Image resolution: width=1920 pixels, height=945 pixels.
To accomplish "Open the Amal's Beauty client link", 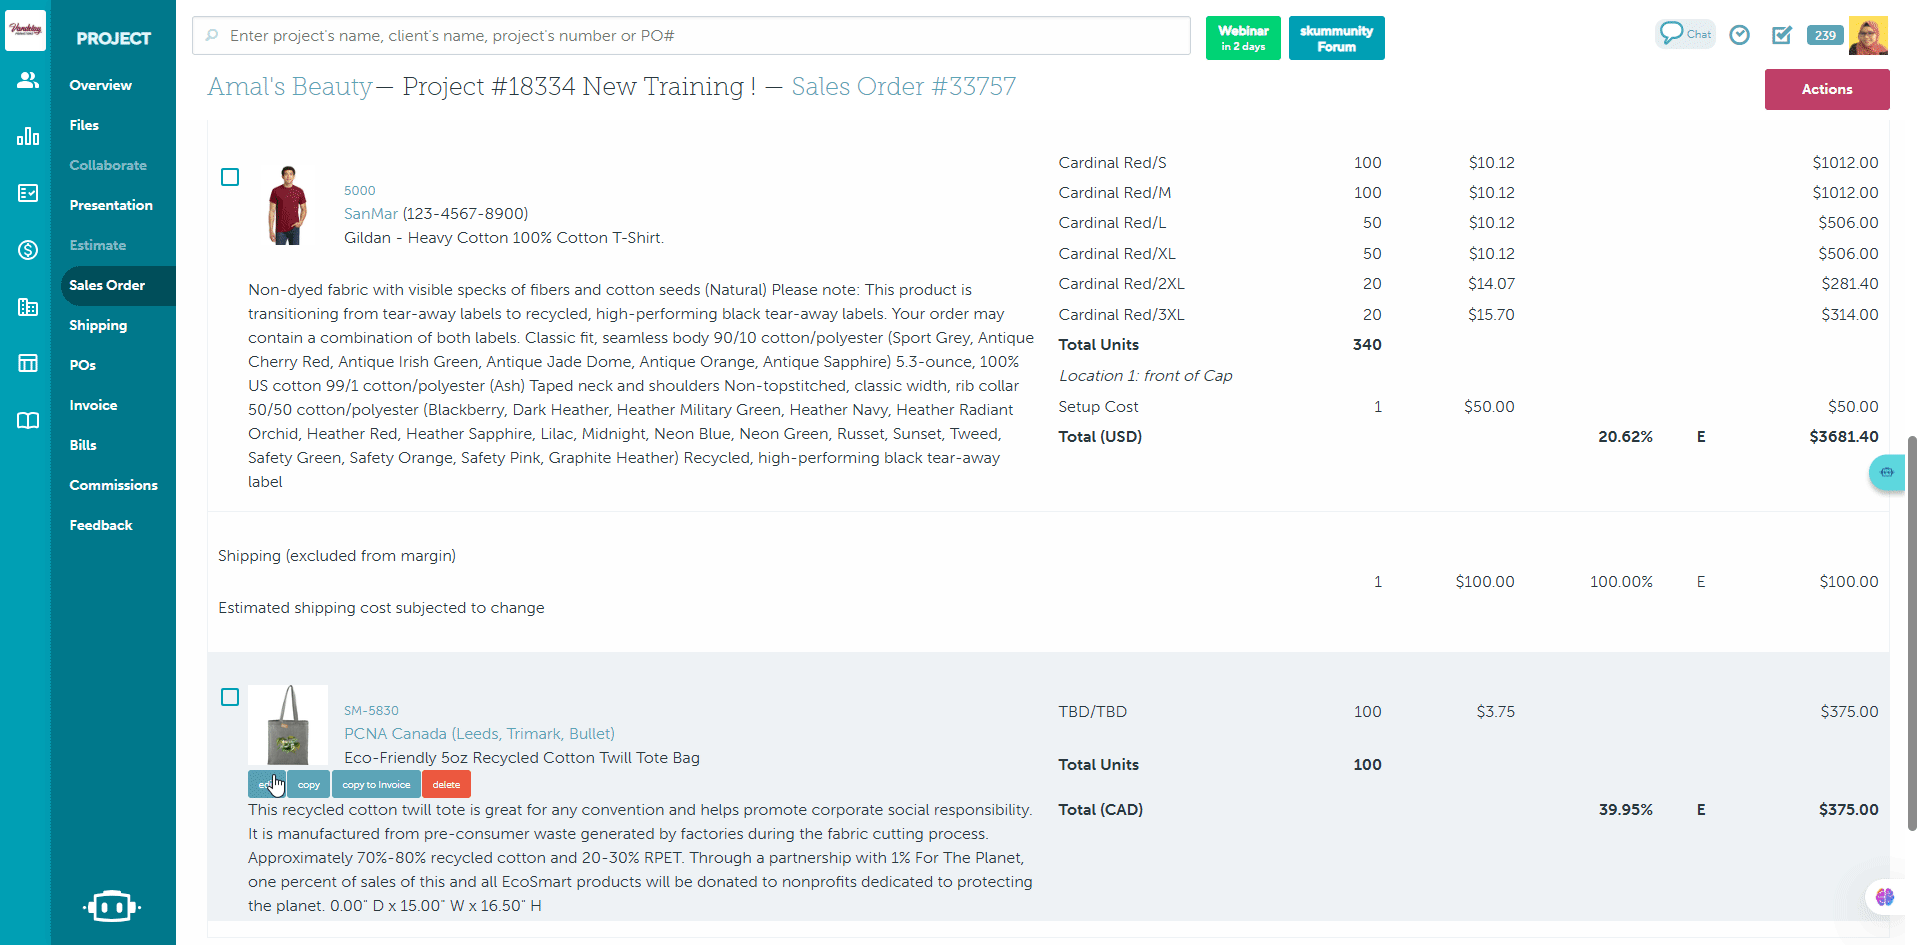I will [290, 87].
